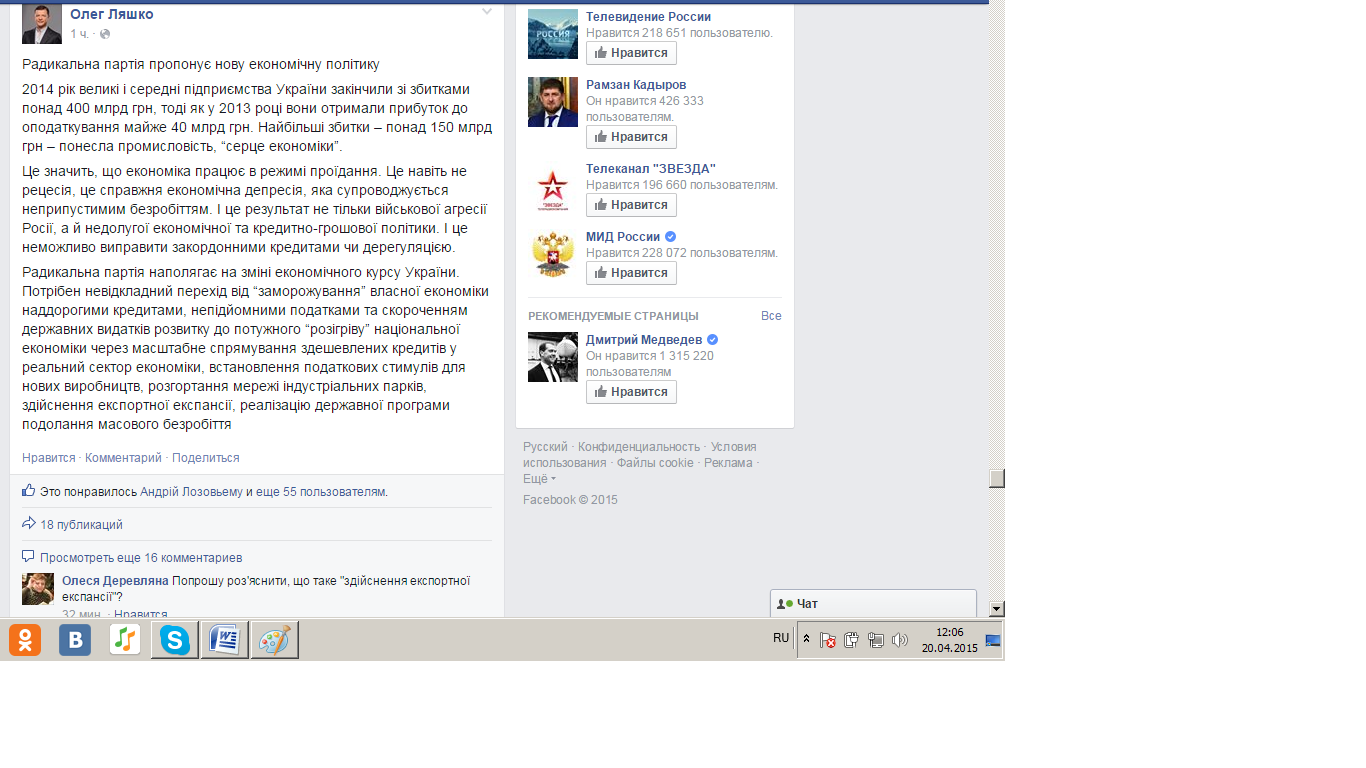
Task: Show hidden system tray icons
Action: [807, 639]
